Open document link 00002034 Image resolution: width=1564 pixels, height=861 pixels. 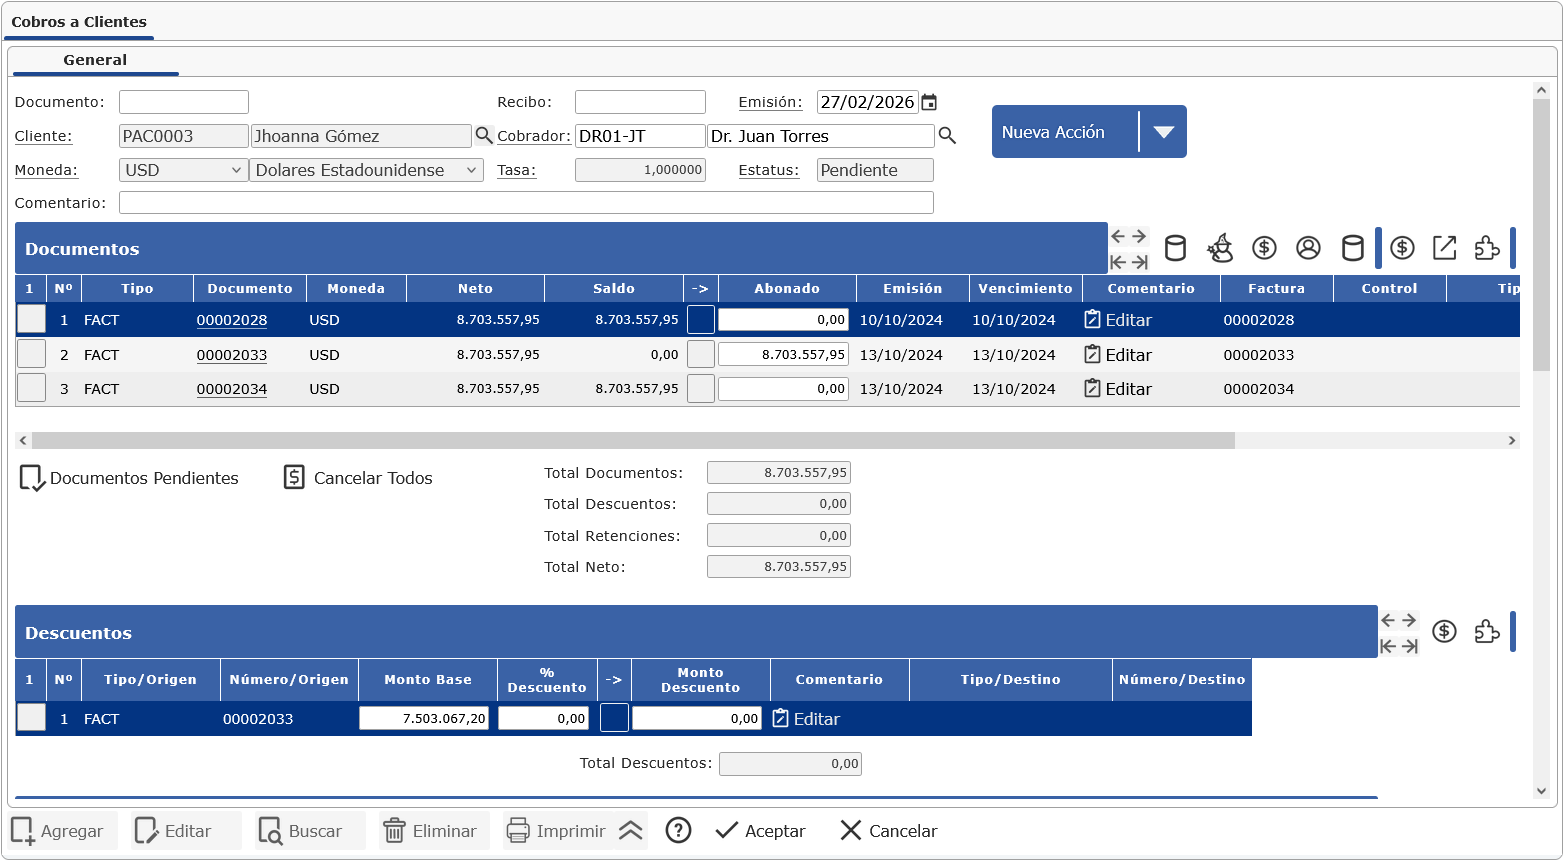click(x=231, y=389)
